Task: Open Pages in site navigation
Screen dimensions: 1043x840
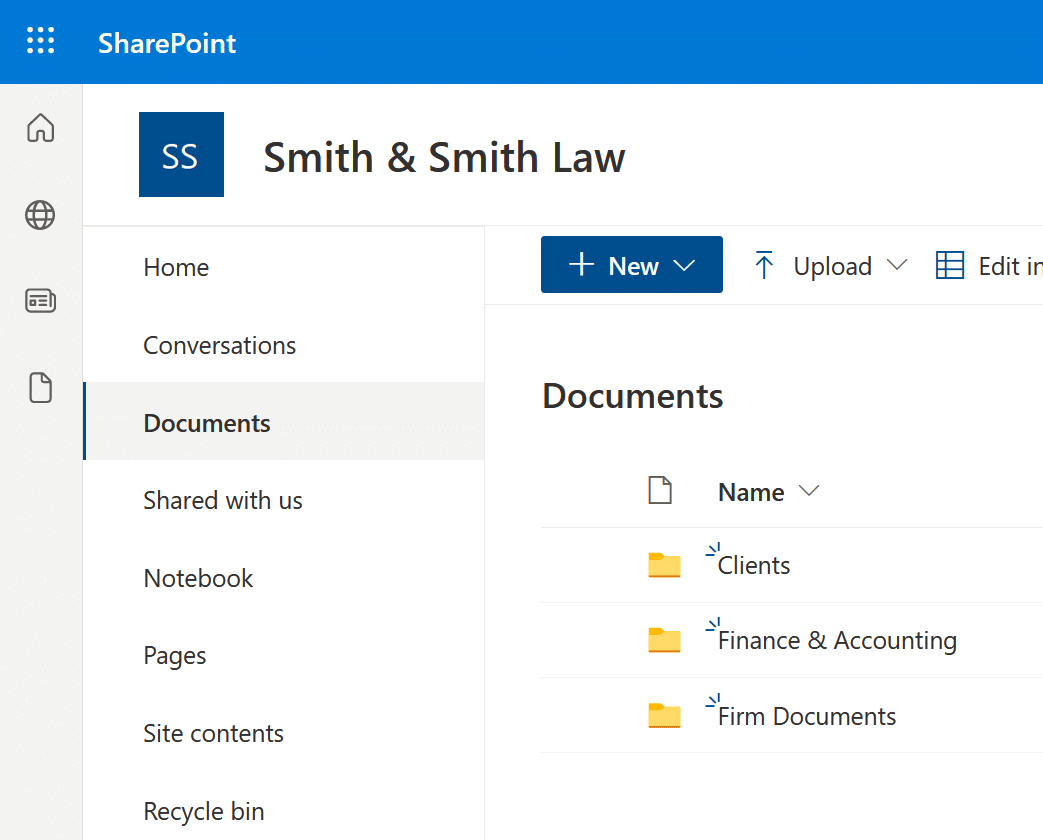Action: (x=284, y=656)
